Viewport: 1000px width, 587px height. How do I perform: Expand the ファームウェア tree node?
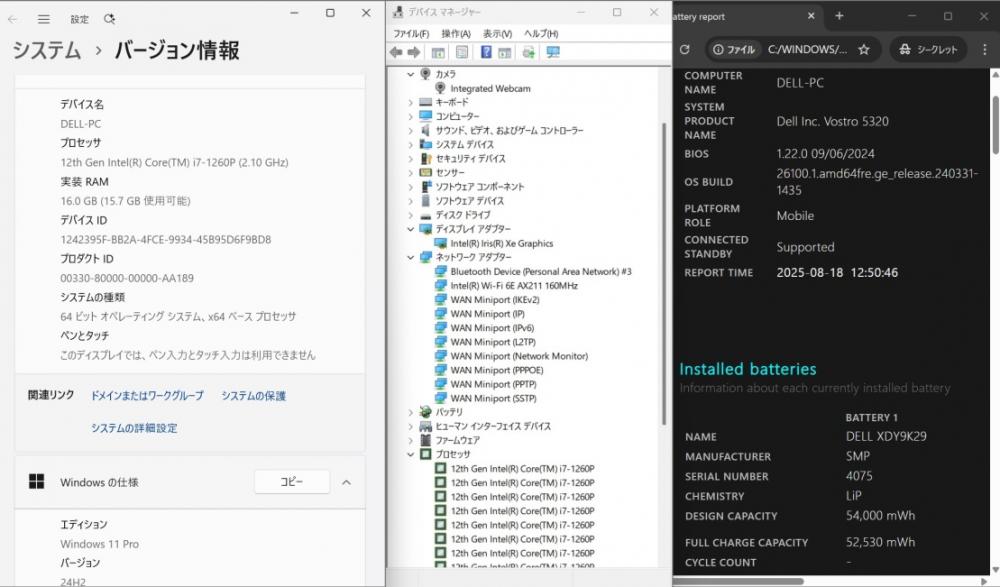[411, 440]
